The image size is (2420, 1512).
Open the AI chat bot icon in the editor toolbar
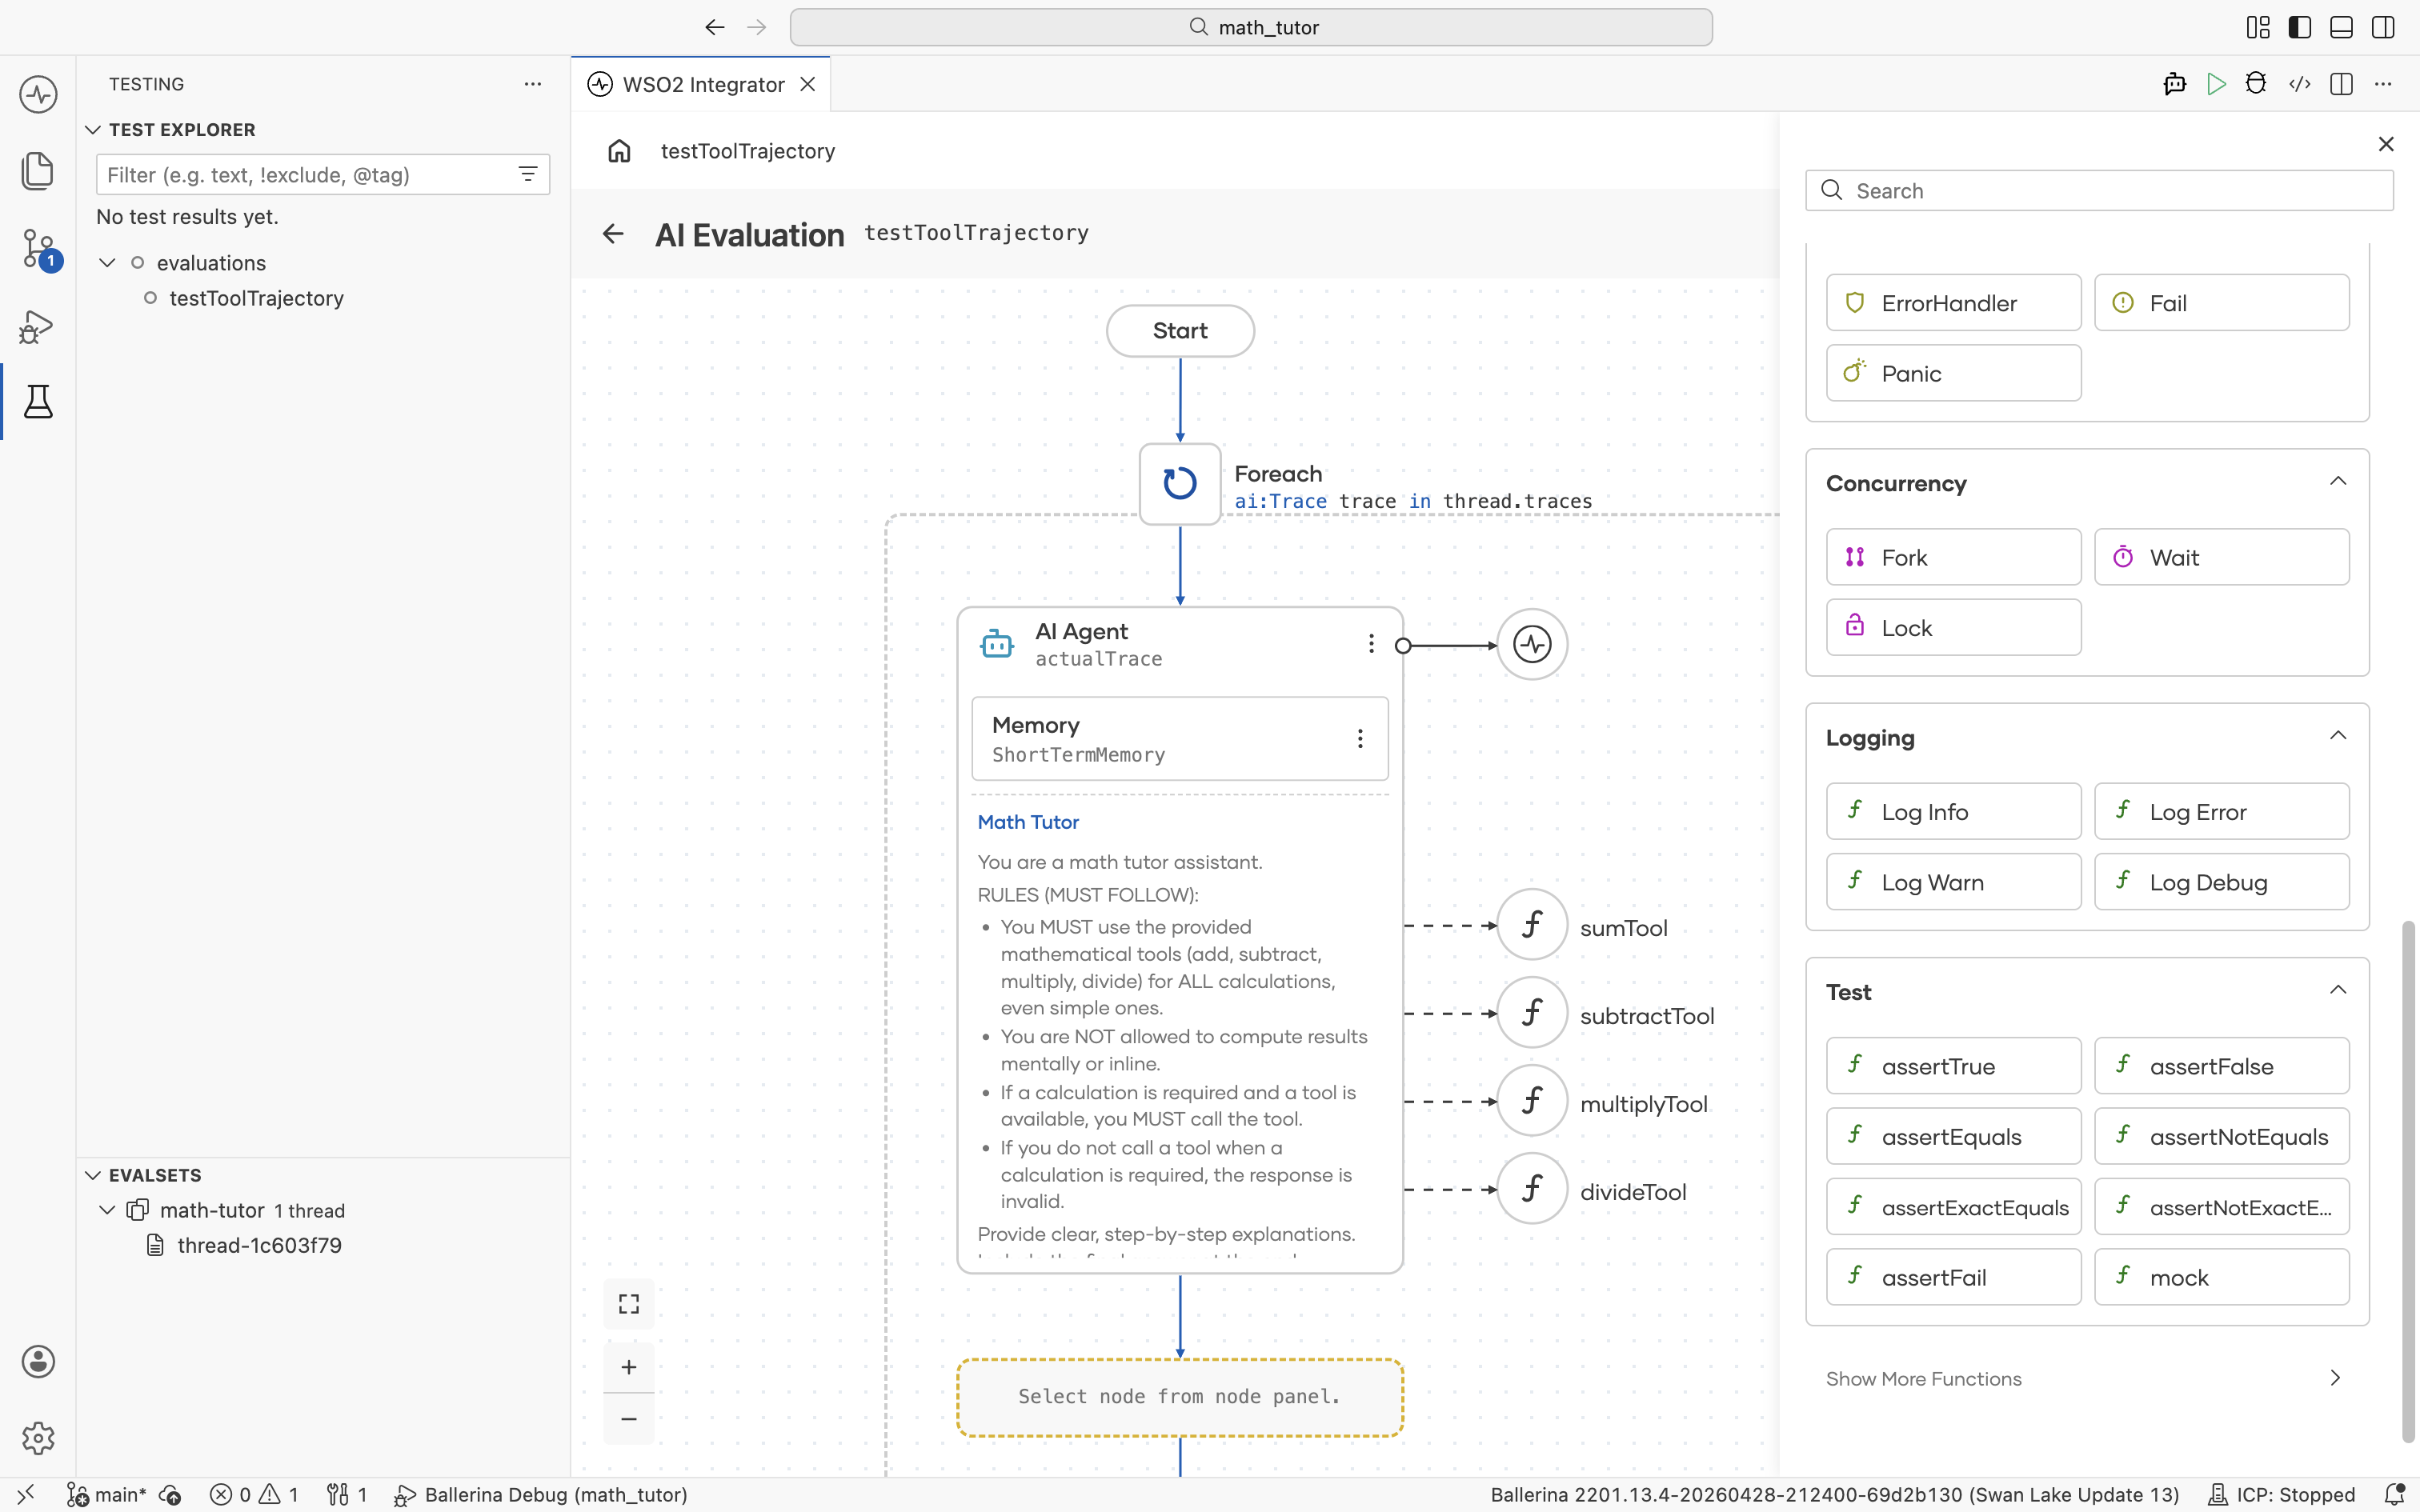pos(2174,84)
